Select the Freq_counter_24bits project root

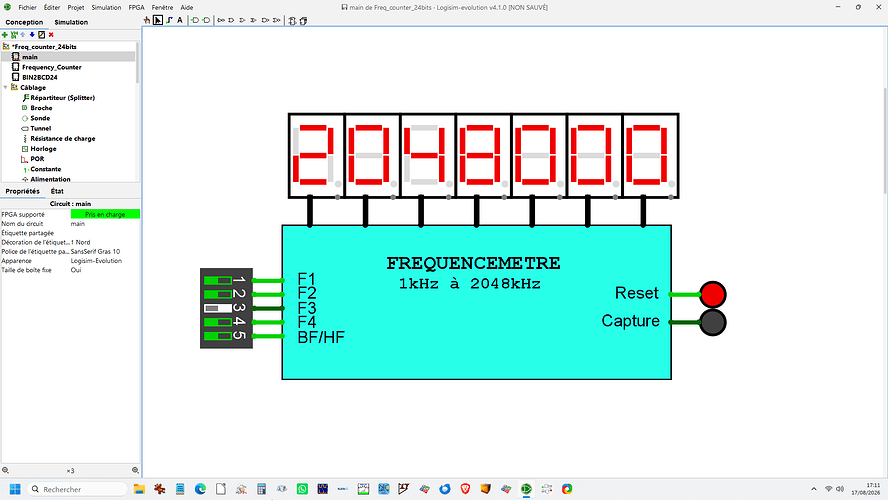point(44,46)
